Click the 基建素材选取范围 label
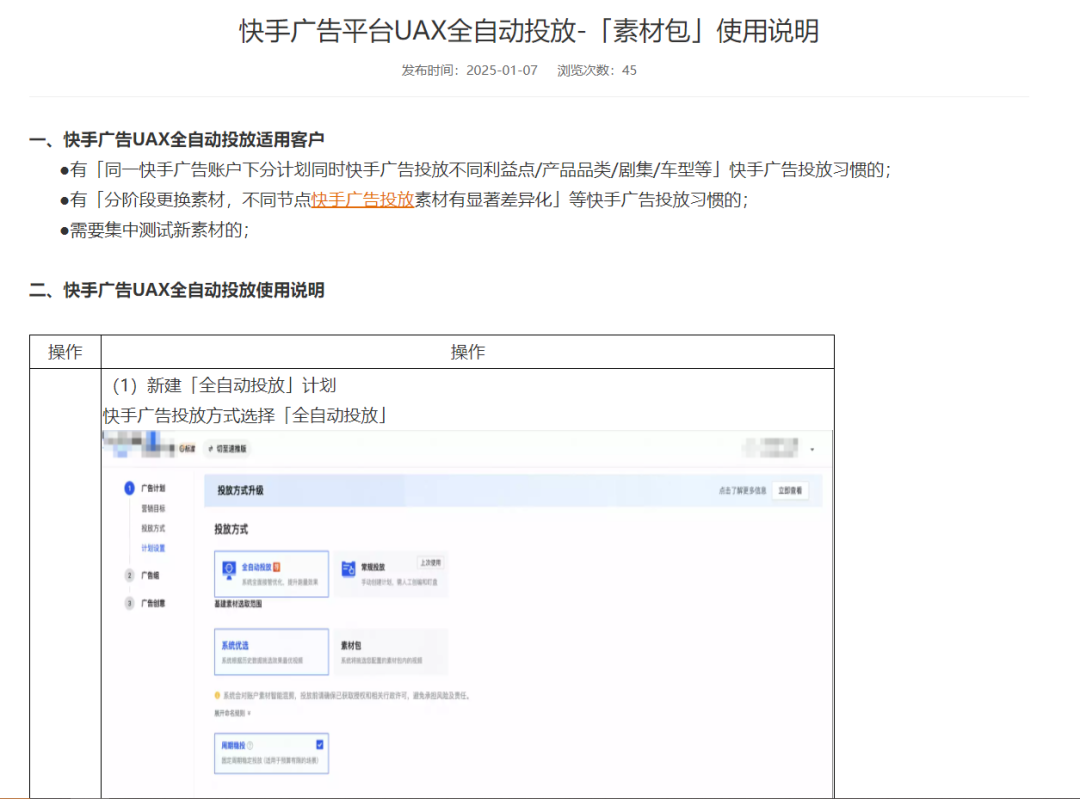1080x799 pixels. [x=238, y=604]
